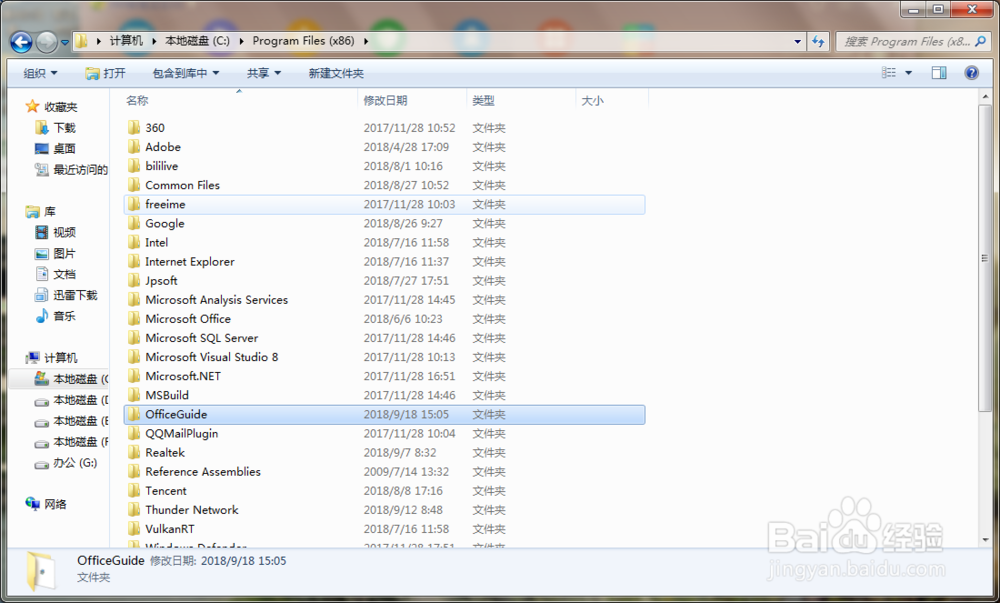Click the file list scroll-up arrow
Screen dimensions: 1000x603
point(985,98)
